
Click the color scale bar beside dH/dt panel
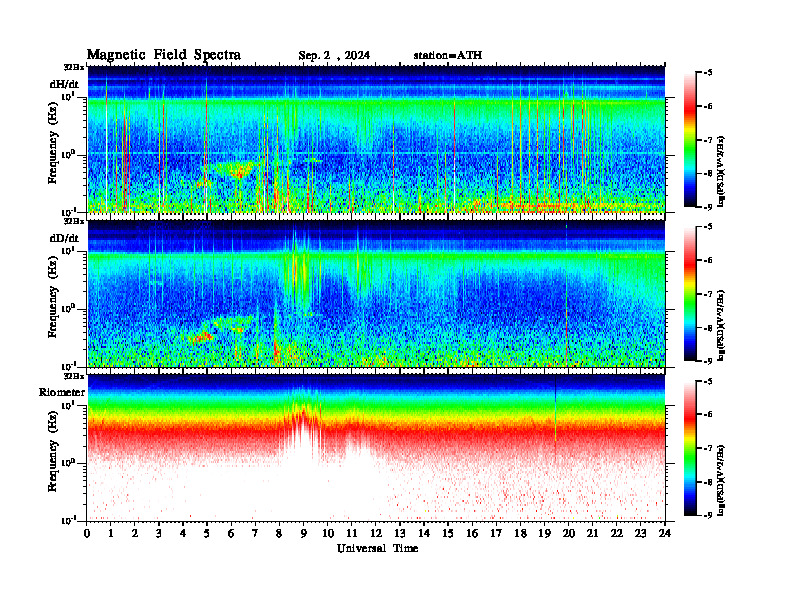(690, 139)
